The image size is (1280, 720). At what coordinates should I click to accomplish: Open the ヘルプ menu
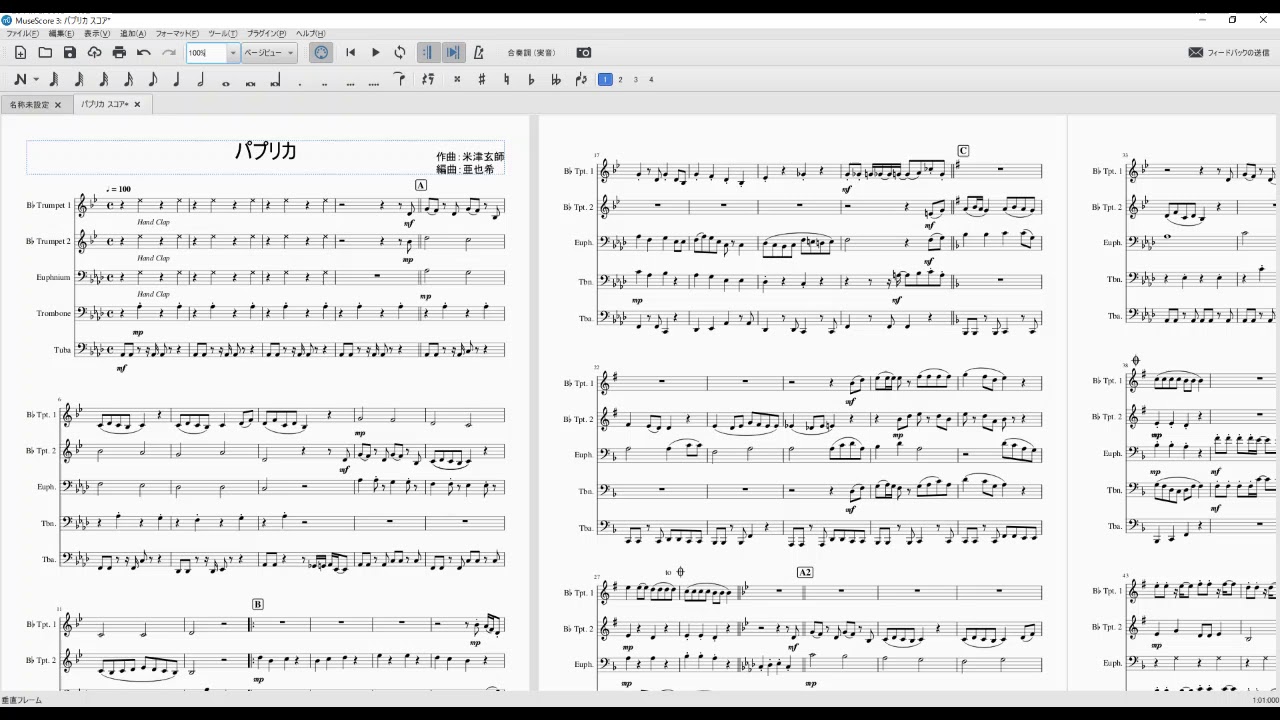(310, 34)
